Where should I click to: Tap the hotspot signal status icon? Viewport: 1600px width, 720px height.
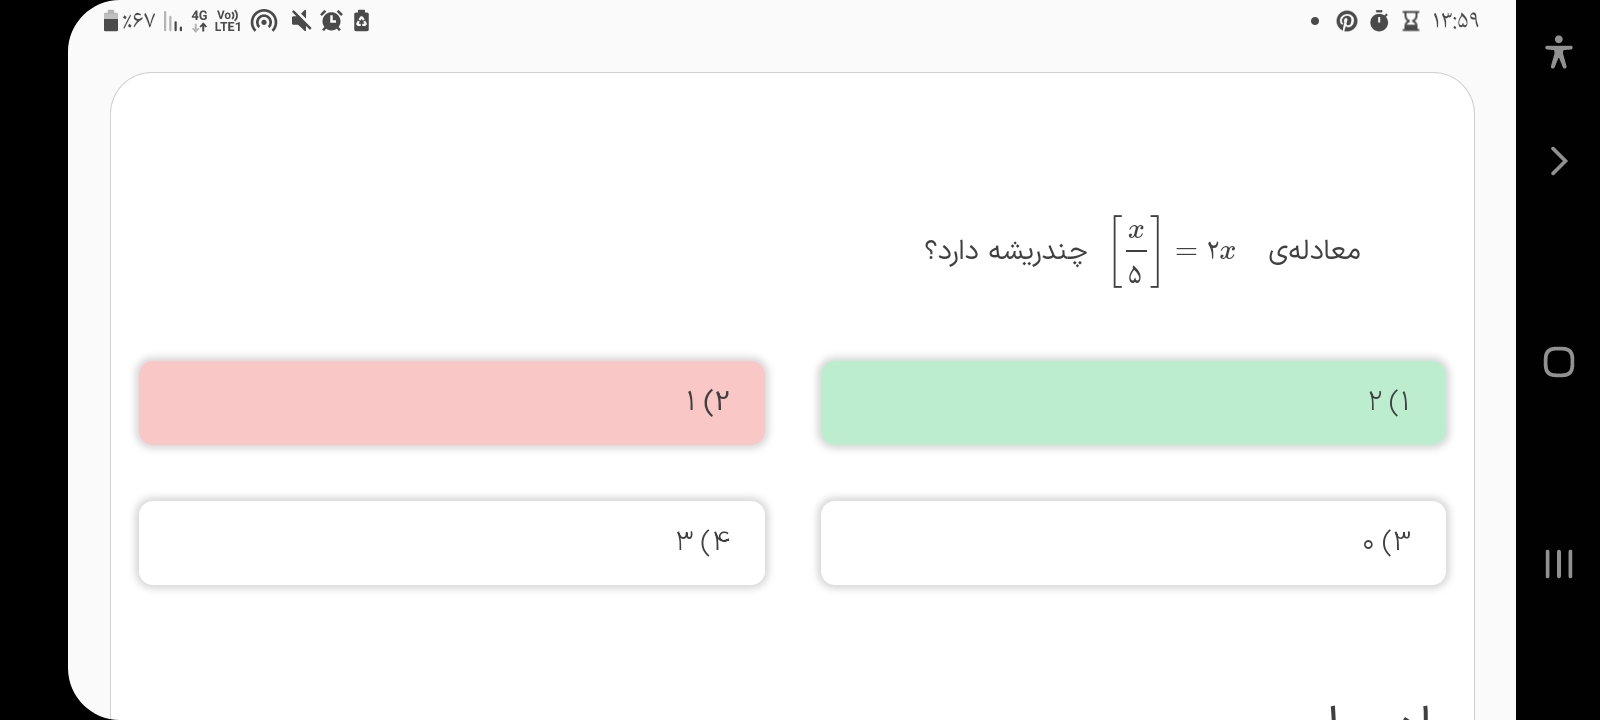pos(264,21)
